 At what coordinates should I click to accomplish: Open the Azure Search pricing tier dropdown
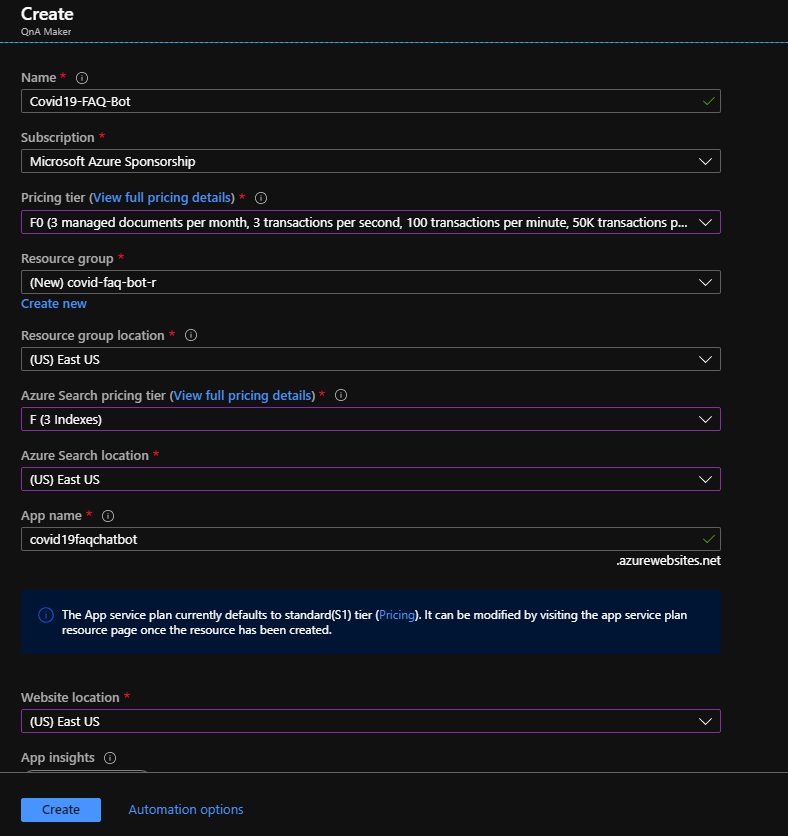(371, 419)
